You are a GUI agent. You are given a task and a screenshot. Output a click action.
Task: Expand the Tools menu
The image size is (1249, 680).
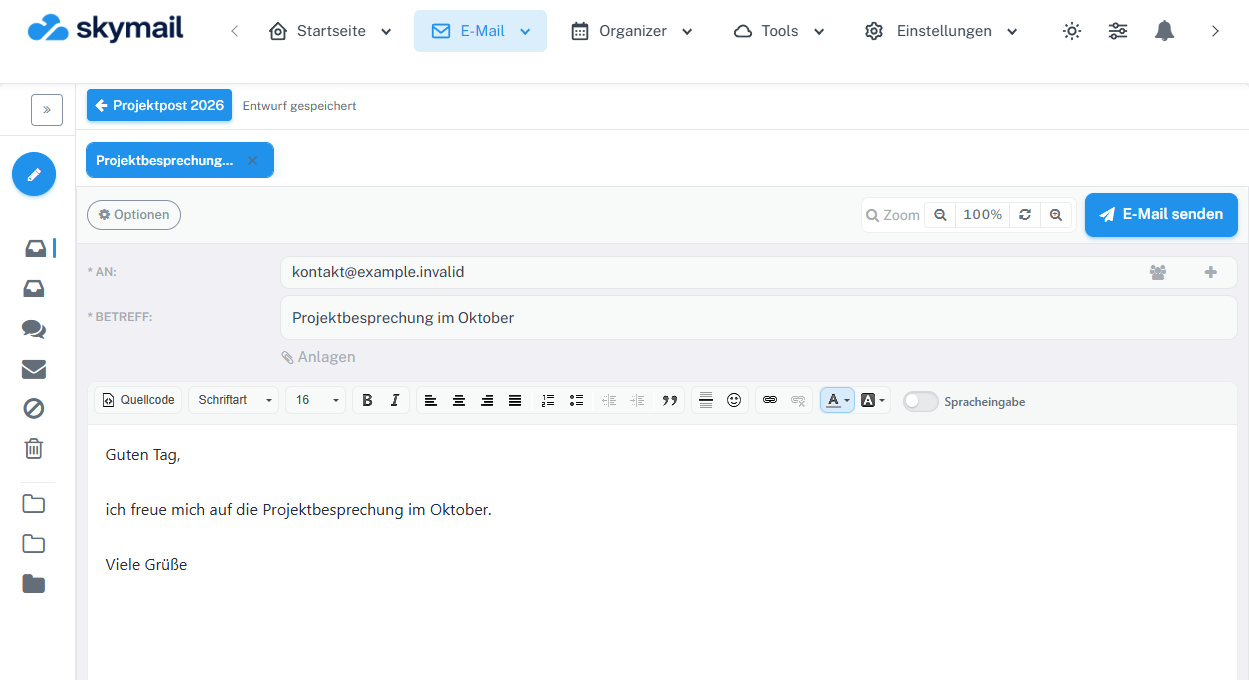[x=779, y=31]
